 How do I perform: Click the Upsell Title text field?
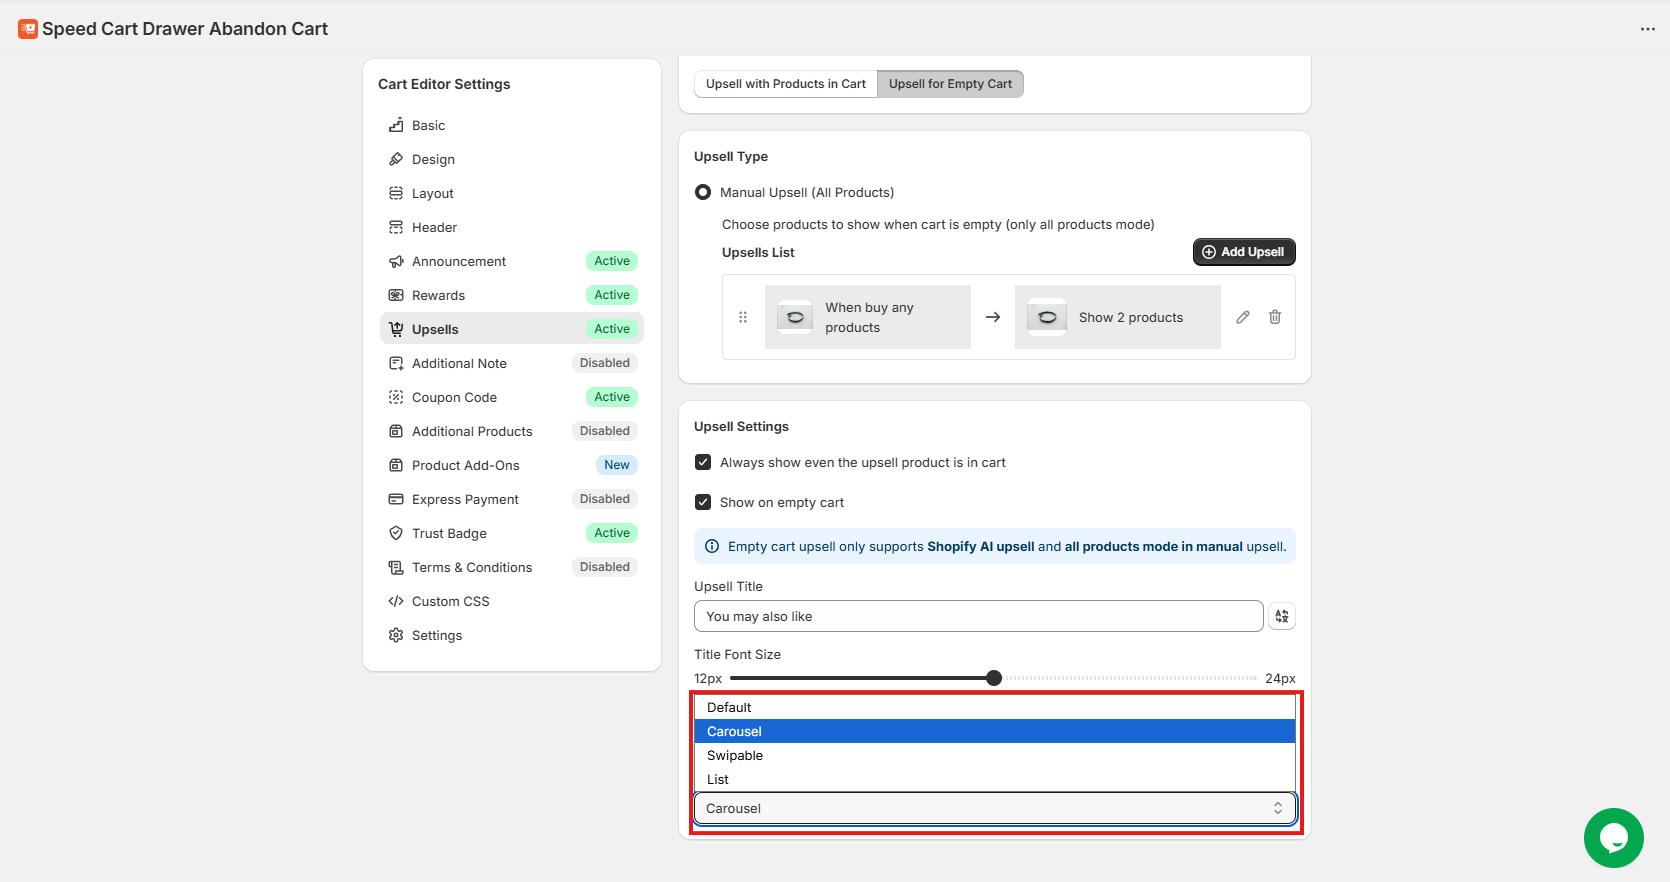tap(978, 616)
